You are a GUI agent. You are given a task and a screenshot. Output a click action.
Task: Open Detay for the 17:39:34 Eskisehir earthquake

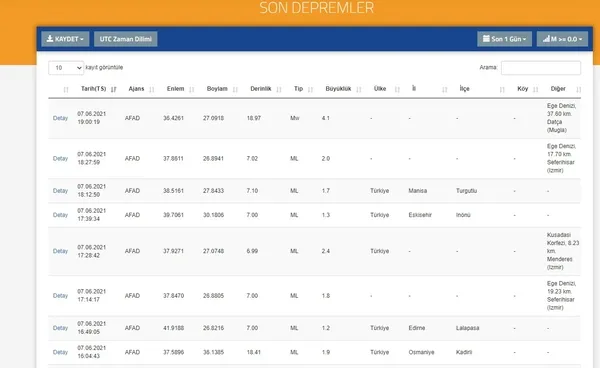[x=60, y=215]
